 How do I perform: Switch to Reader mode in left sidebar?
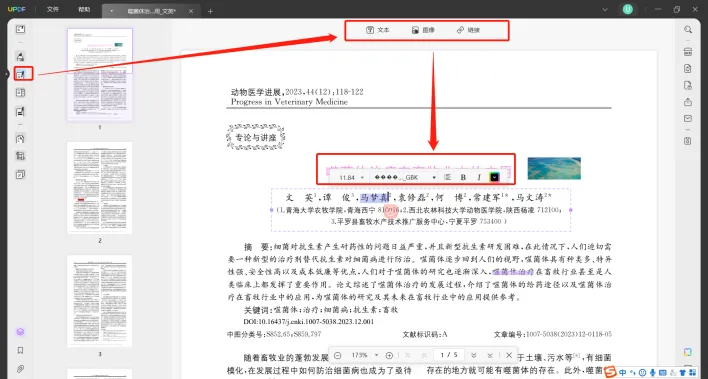(x=20, y=29)
